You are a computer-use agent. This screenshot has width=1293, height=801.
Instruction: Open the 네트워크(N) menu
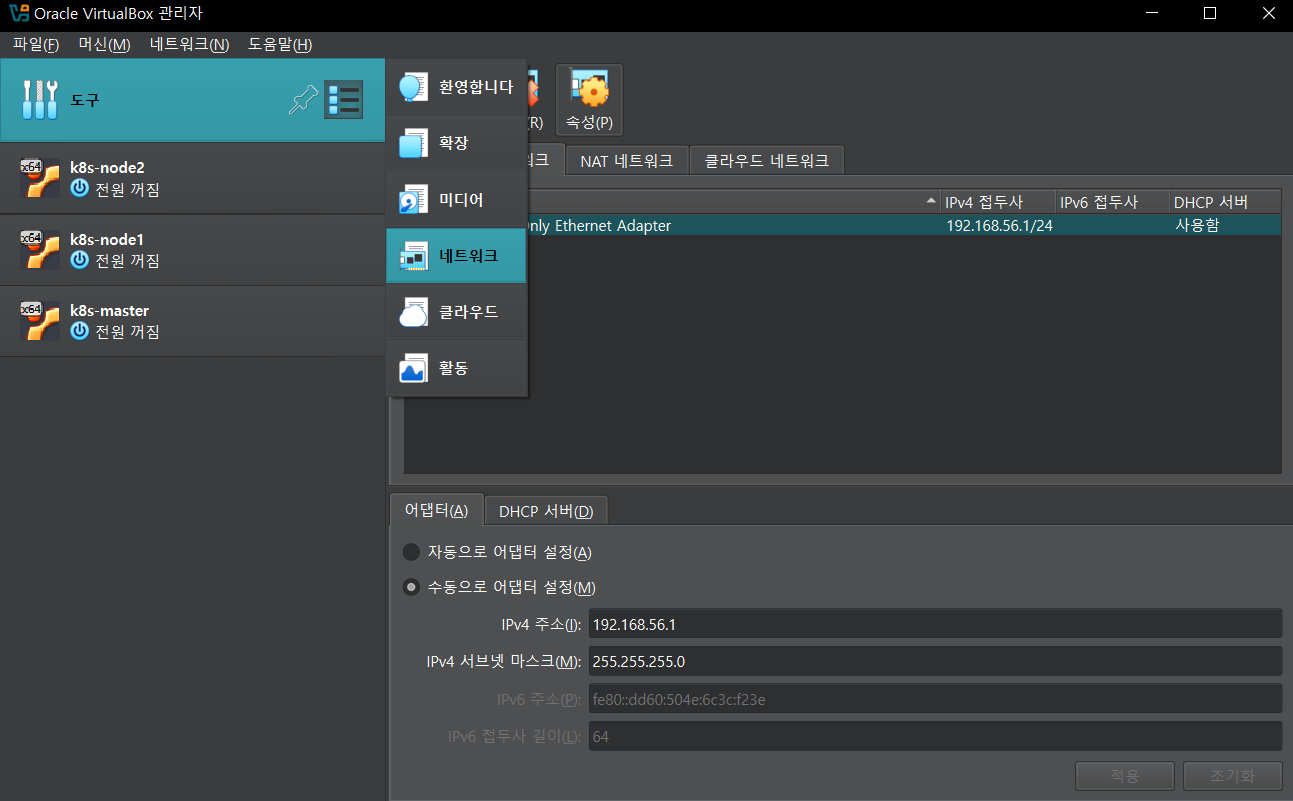[x=189, y=44]
